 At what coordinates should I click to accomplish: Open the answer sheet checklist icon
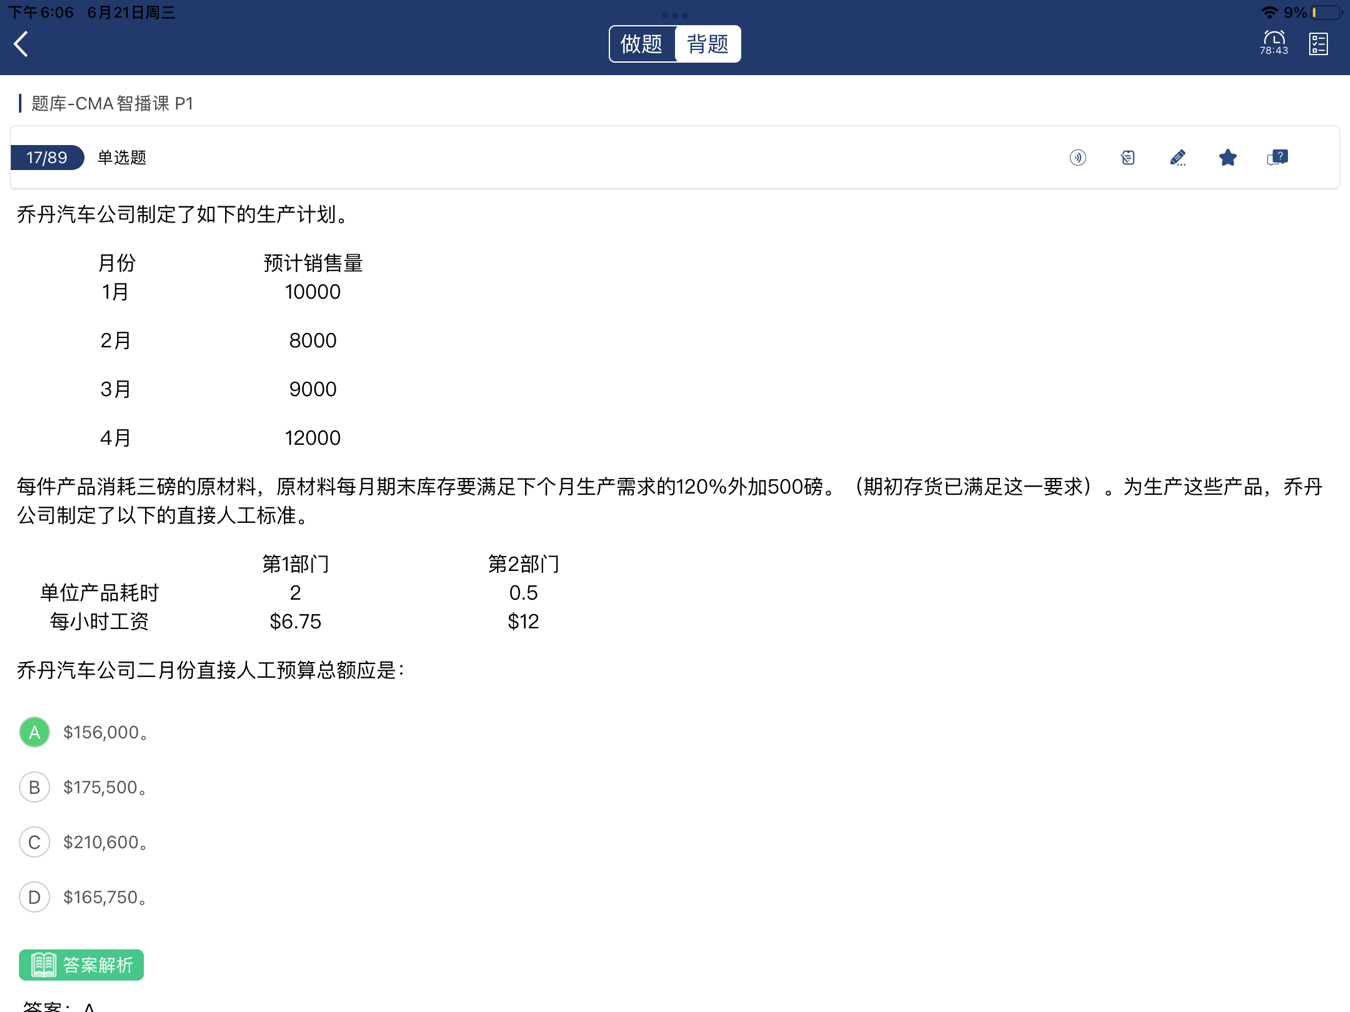coord(1318,43)
